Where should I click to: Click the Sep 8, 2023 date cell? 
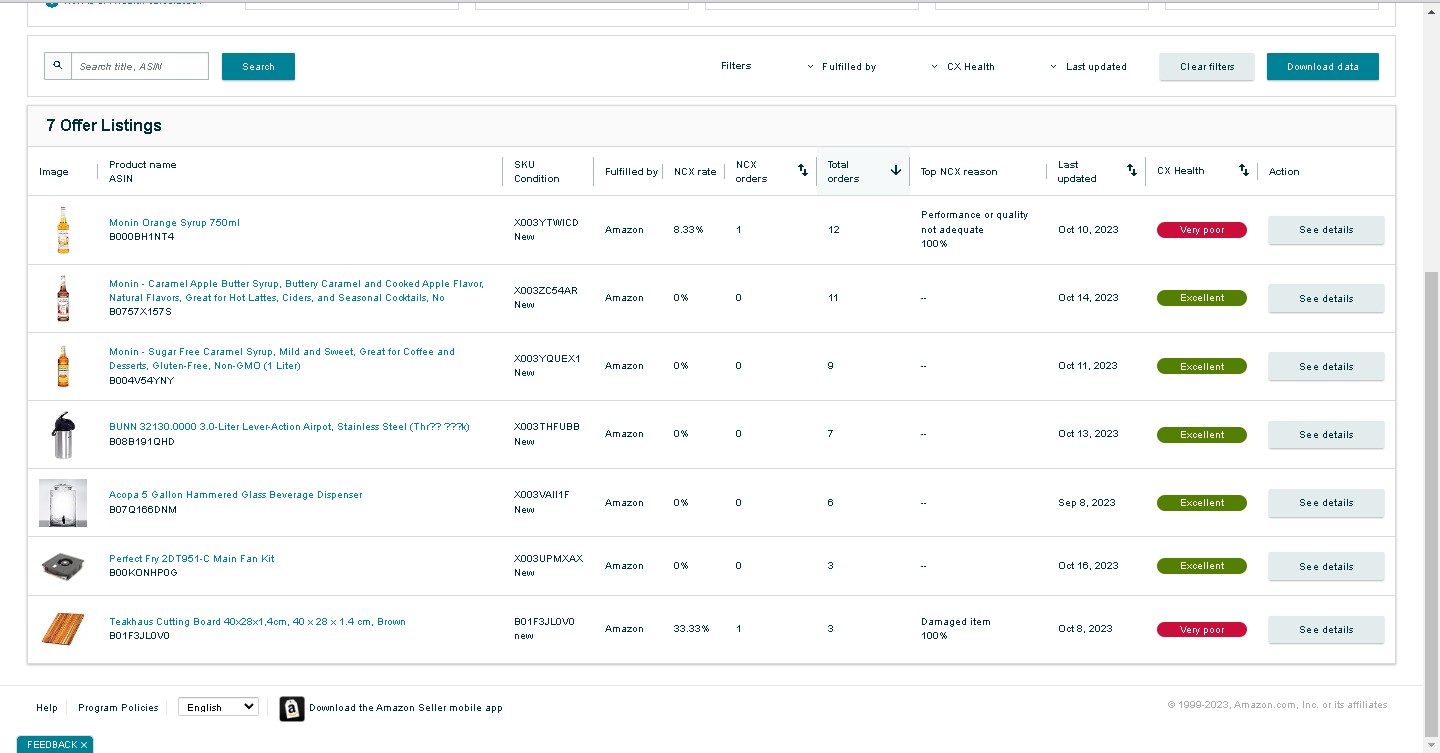point(1087,503)
